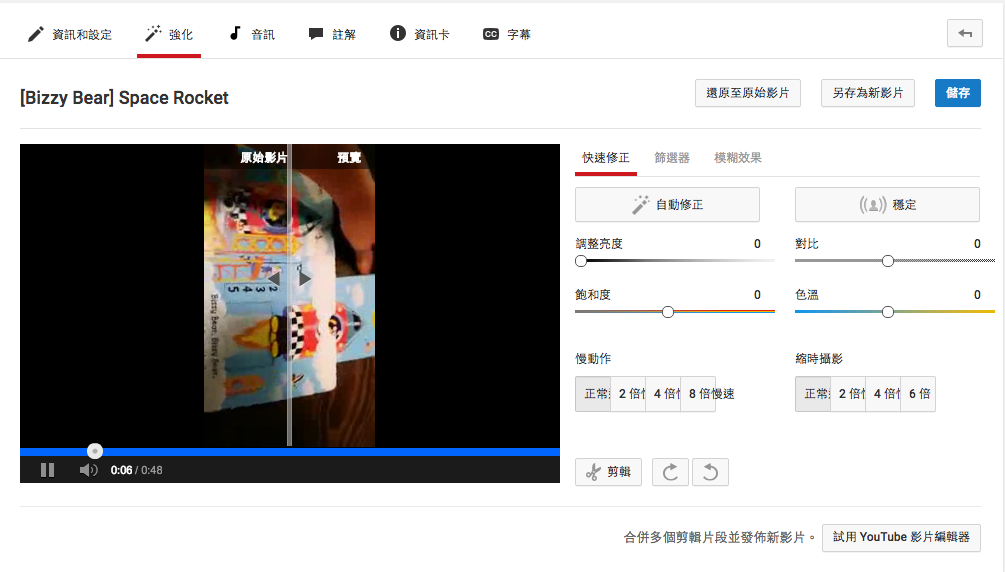This screenshot has width=1005, height=572.
Task: Click the 0:06 / 0:48 time display
Action: click(137, 470)
